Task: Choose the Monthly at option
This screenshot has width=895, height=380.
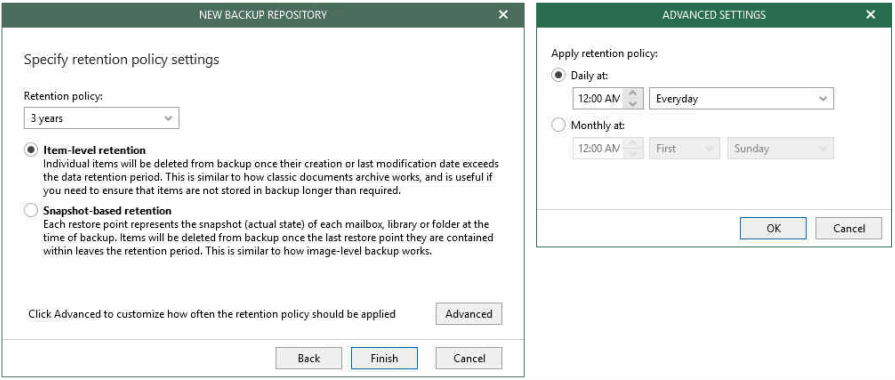Action: point(559,126)
